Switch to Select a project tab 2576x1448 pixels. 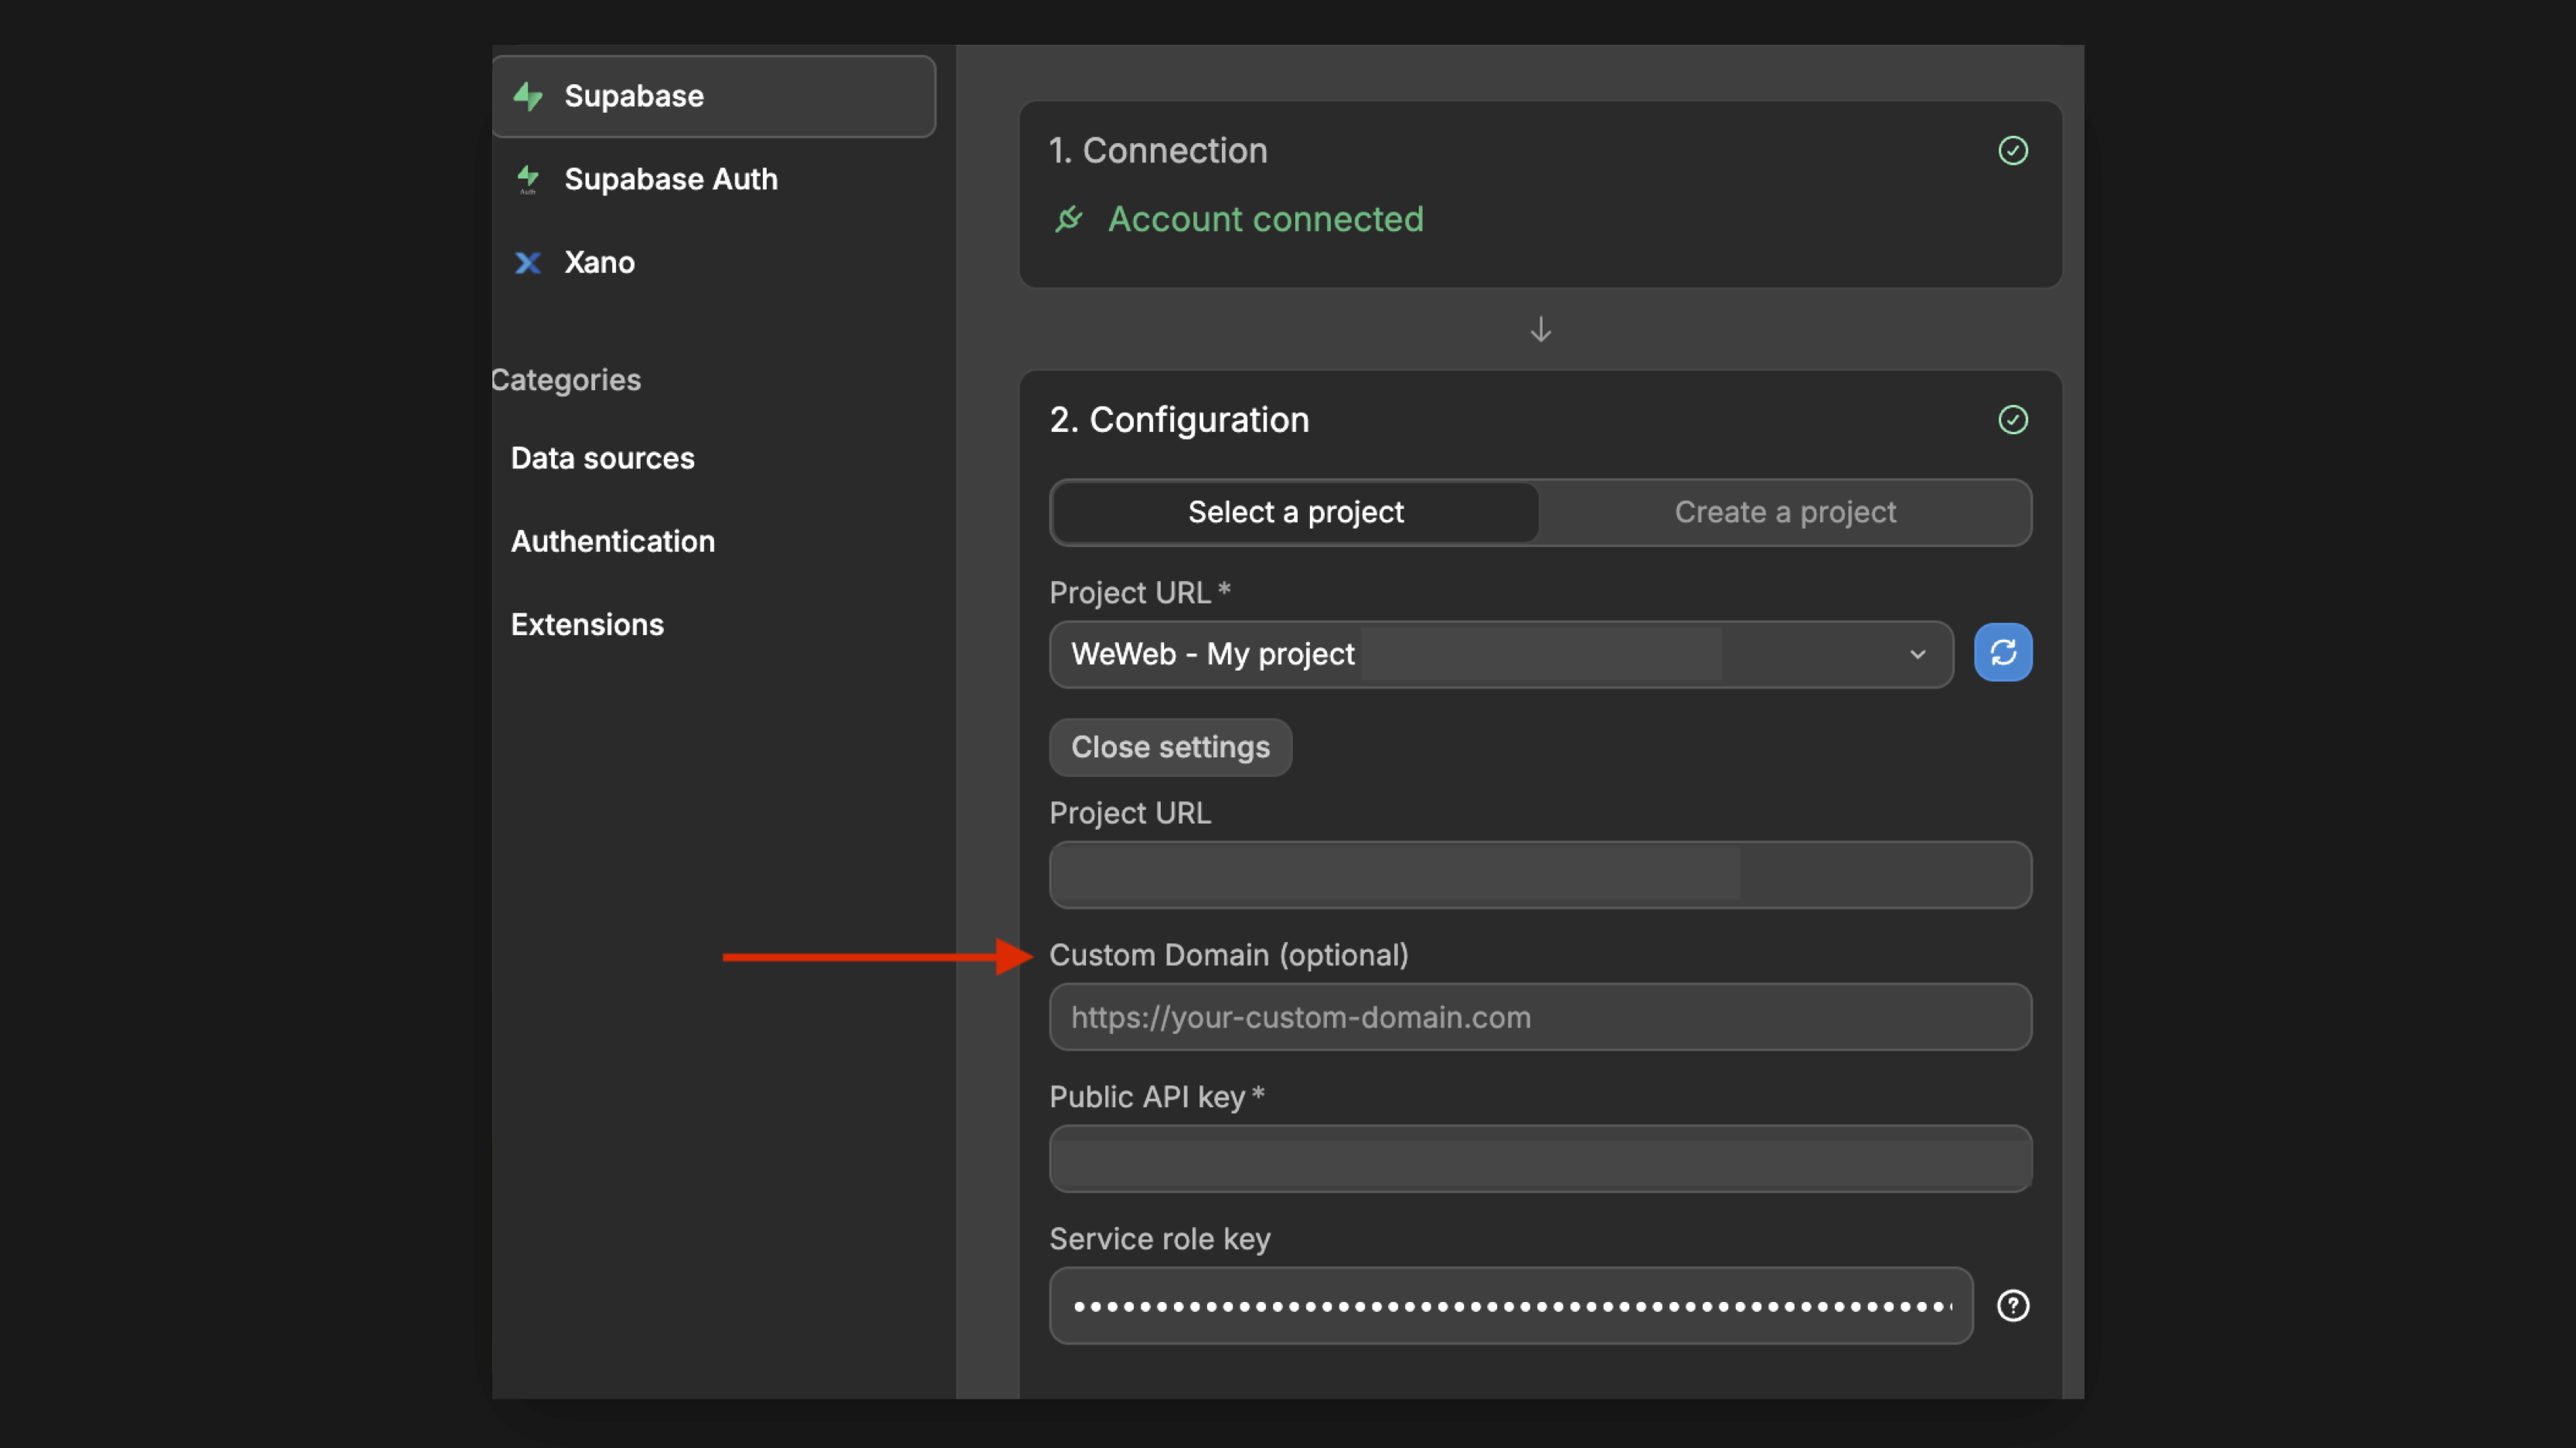click(1295, 512)
